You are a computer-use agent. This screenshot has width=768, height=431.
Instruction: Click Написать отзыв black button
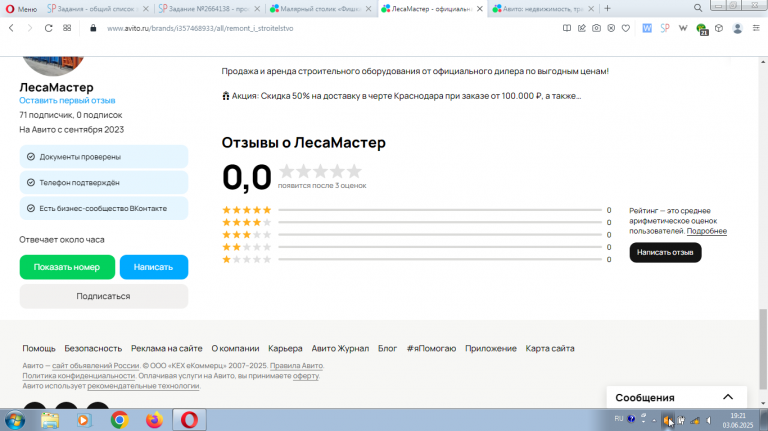click(665, 252)
